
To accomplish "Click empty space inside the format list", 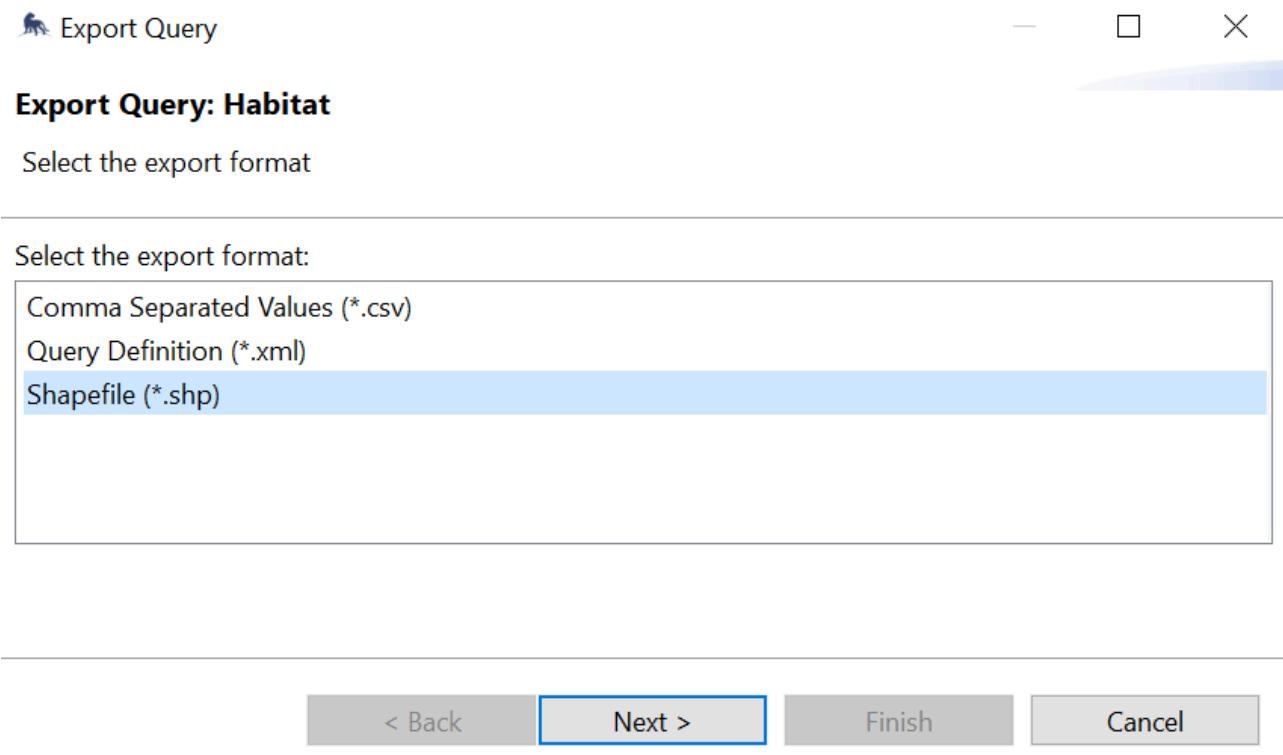I will point(645,480).
